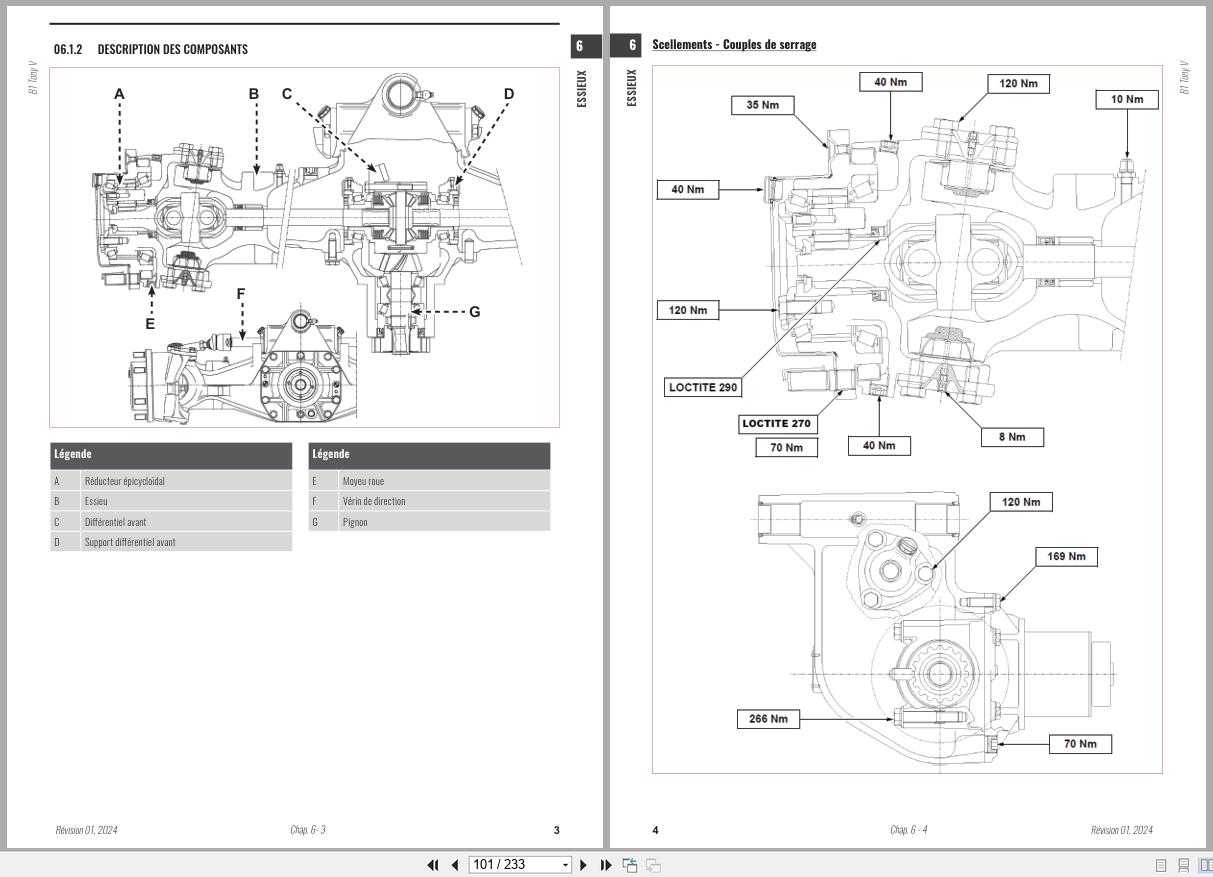This screenshot has height=877, width=1213.
Task: Navigate to the previous page
Action: pyautogui.click(x=455, y=864)
